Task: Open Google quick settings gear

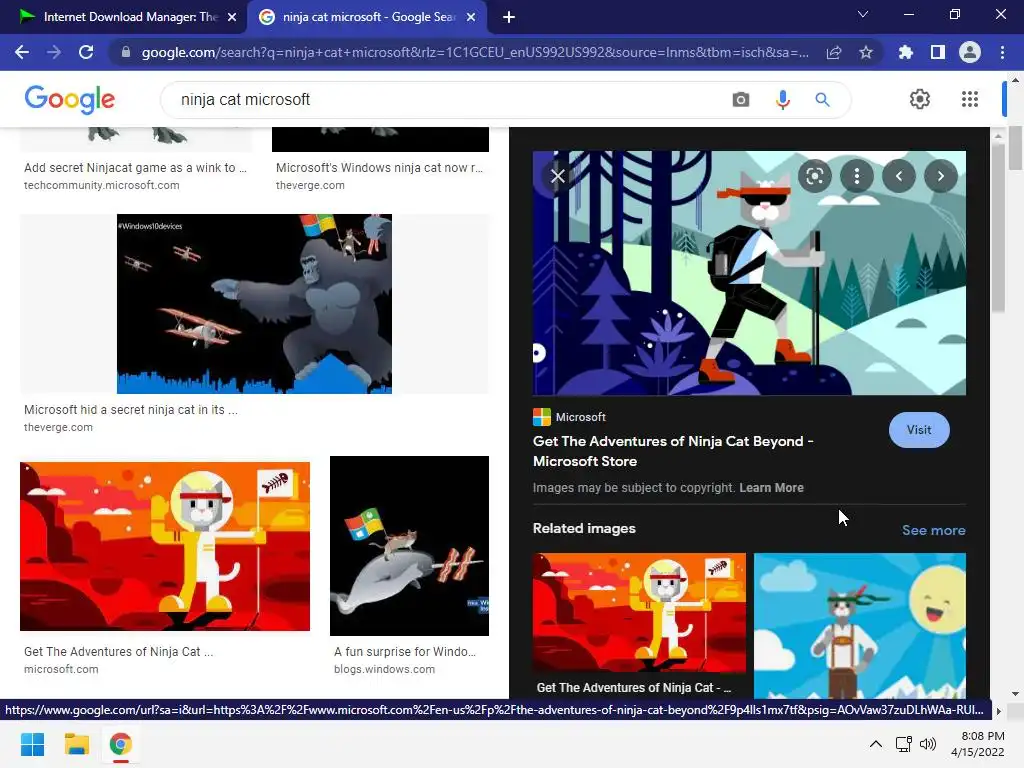Action: (920, 99)
